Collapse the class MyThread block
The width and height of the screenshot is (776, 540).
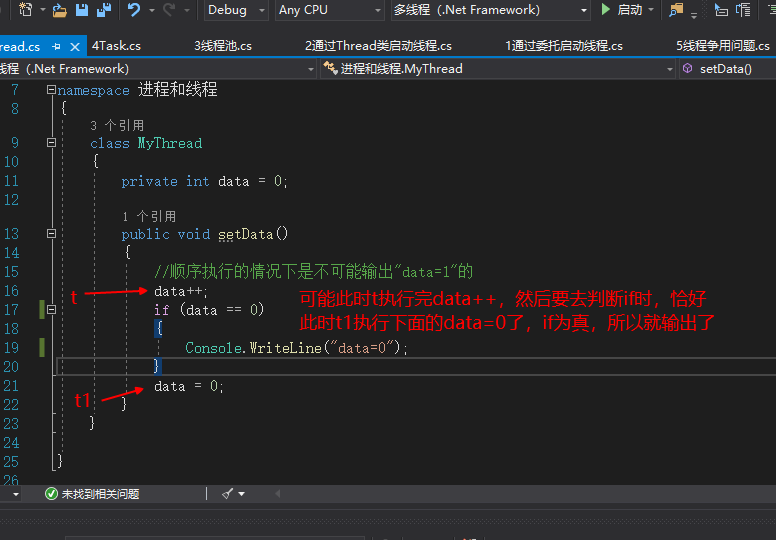pos(51,143)
